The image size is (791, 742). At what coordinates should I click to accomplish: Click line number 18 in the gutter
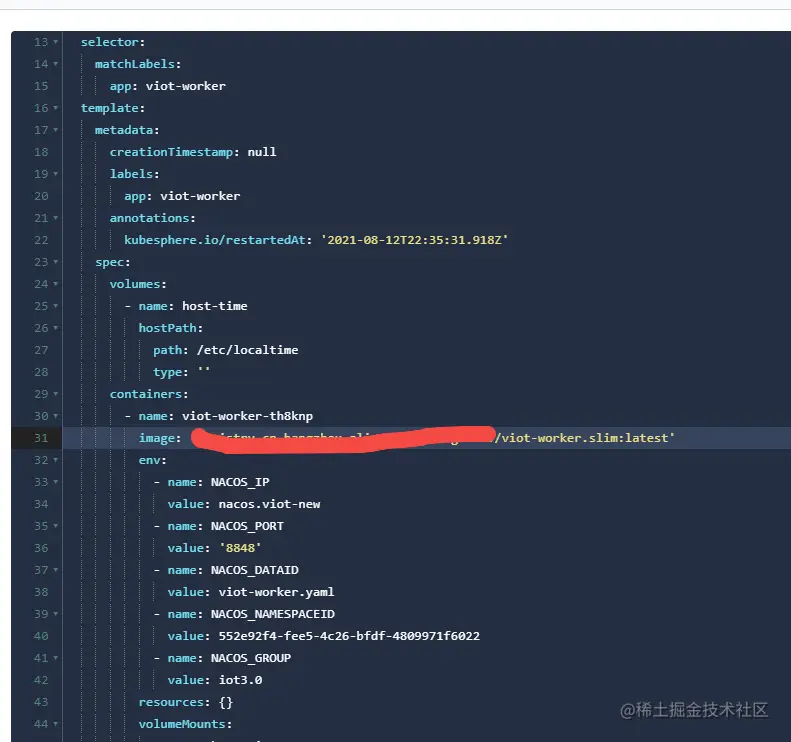pos(41,152)
